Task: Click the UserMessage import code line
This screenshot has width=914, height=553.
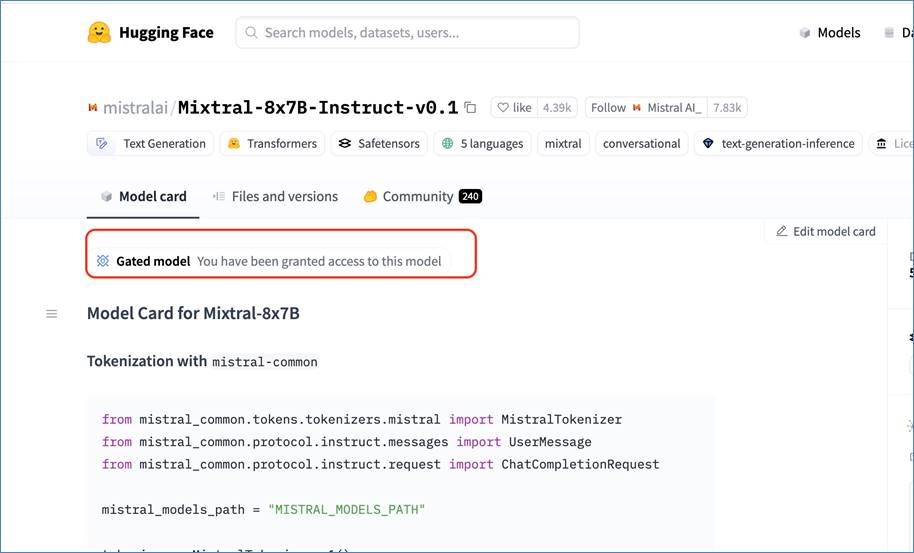Action: 347,442
